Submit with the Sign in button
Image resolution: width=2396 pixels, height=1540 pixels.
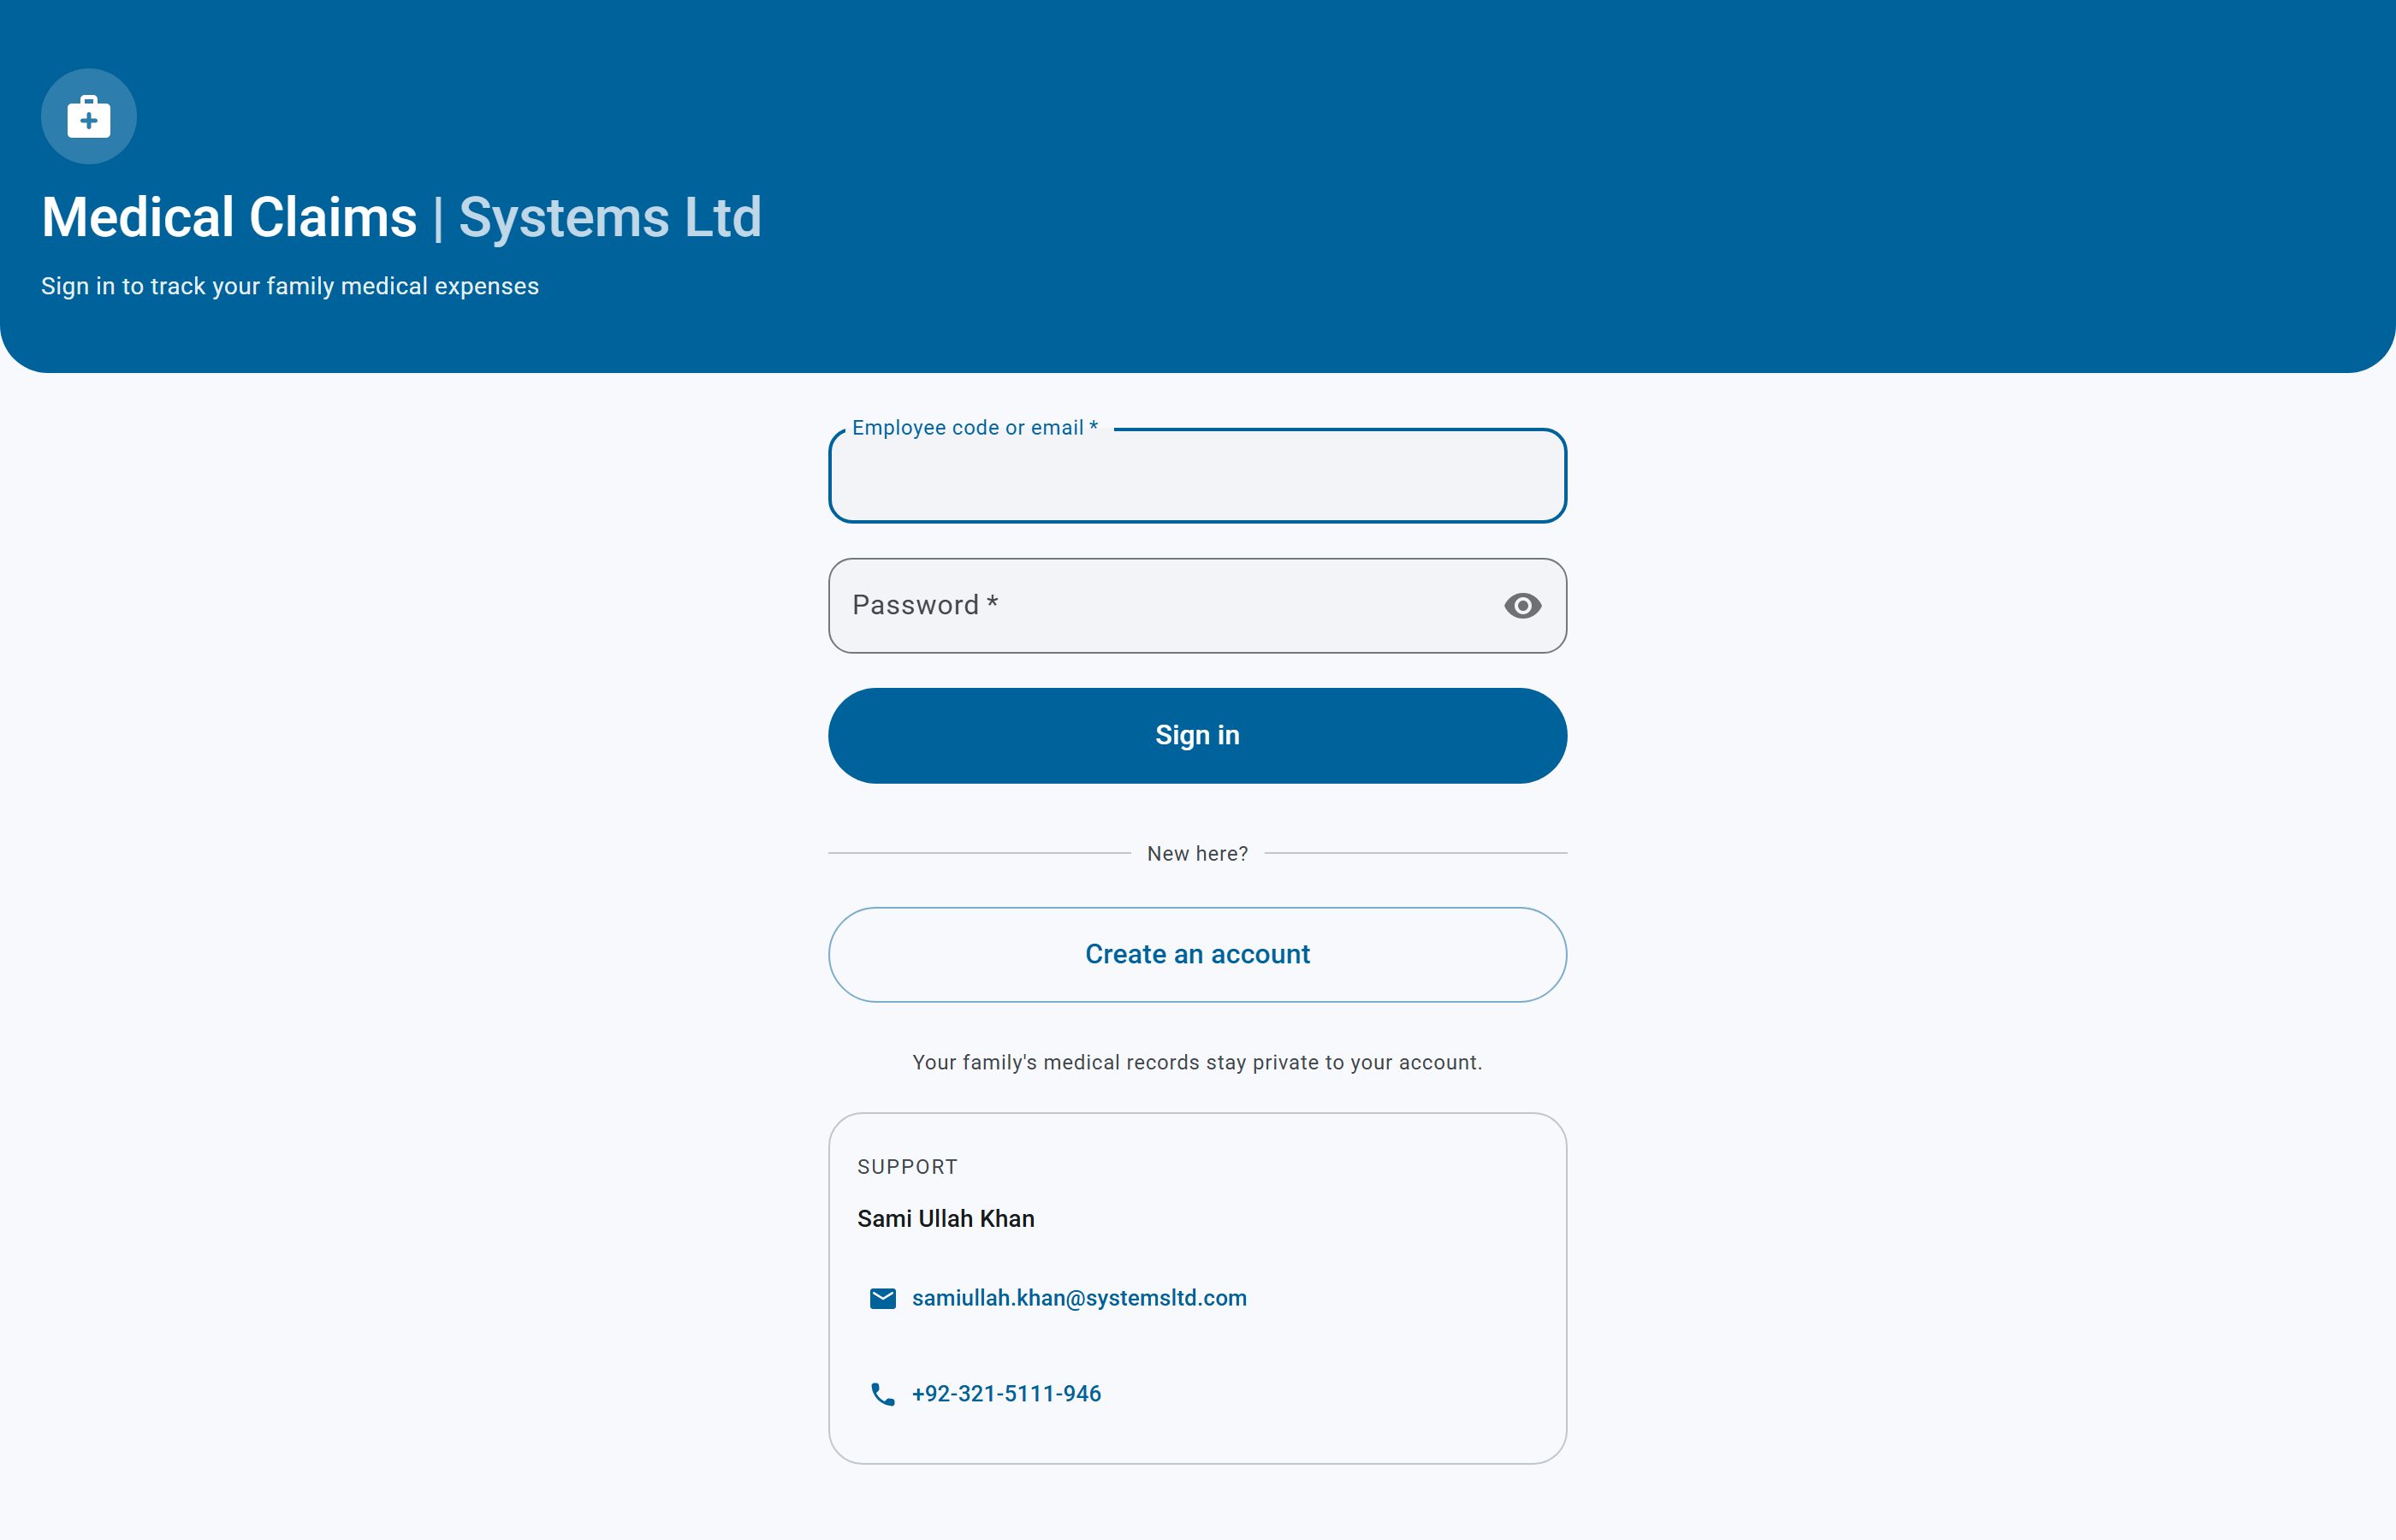point(1197,736)
